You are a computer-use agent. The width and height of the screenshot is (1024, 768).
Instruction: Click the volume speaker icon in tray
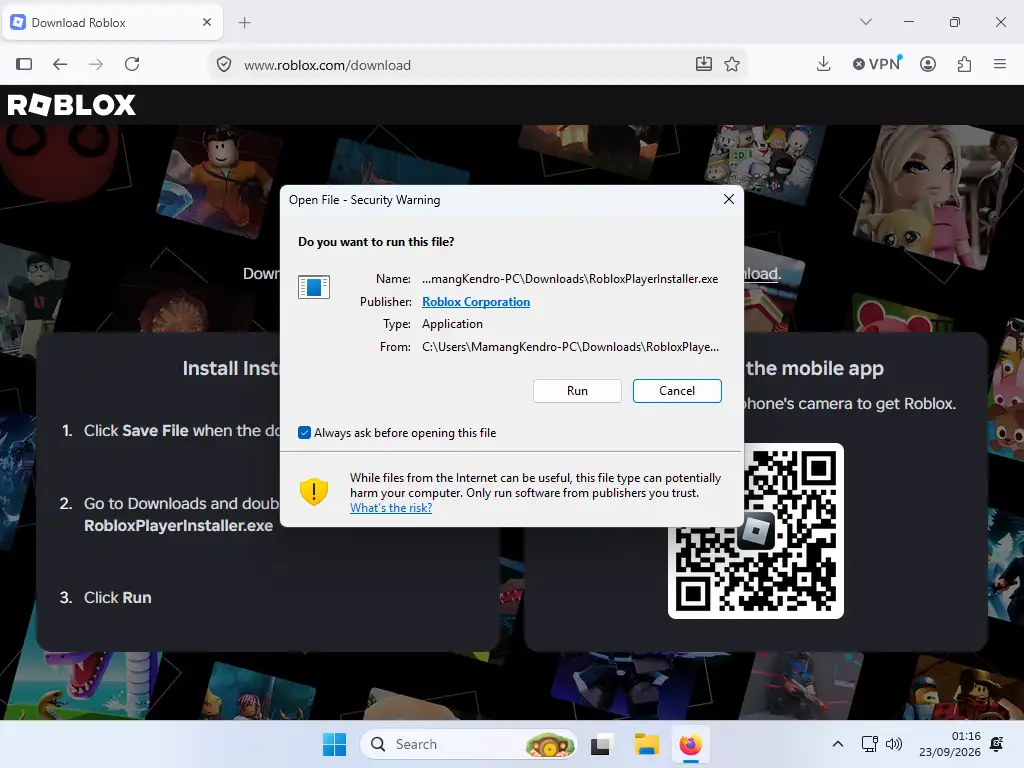click(x=893, y=744)
